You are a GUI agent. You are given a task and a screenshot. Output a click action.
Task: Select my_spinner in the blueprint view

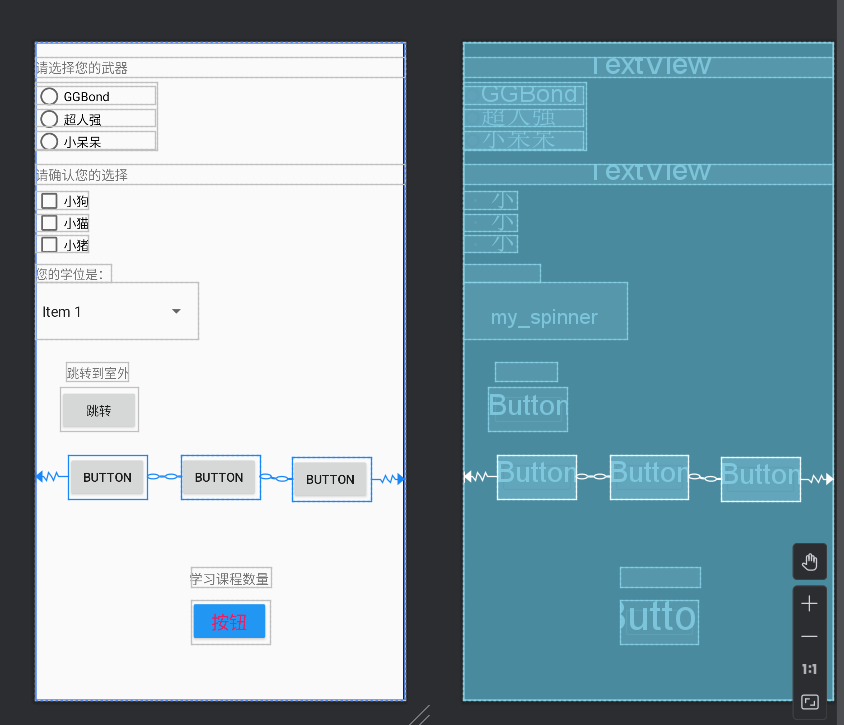pos(545,311)
